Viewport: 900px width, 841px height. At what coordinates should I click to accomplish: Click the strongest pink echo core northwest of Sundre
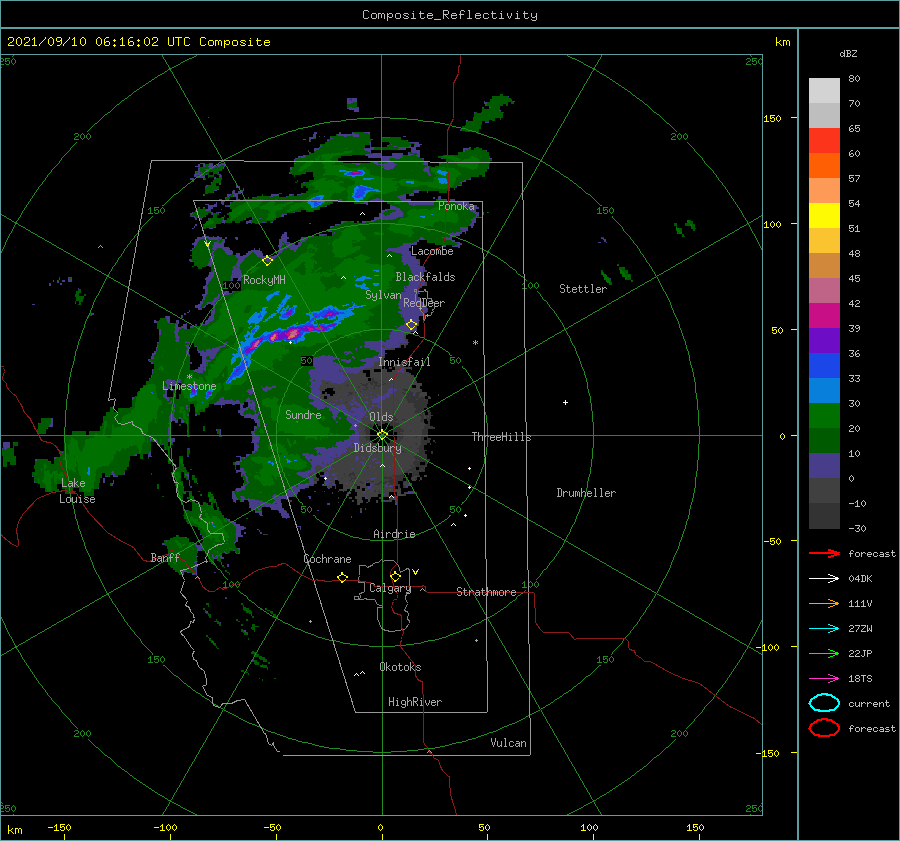coord(294,332)
